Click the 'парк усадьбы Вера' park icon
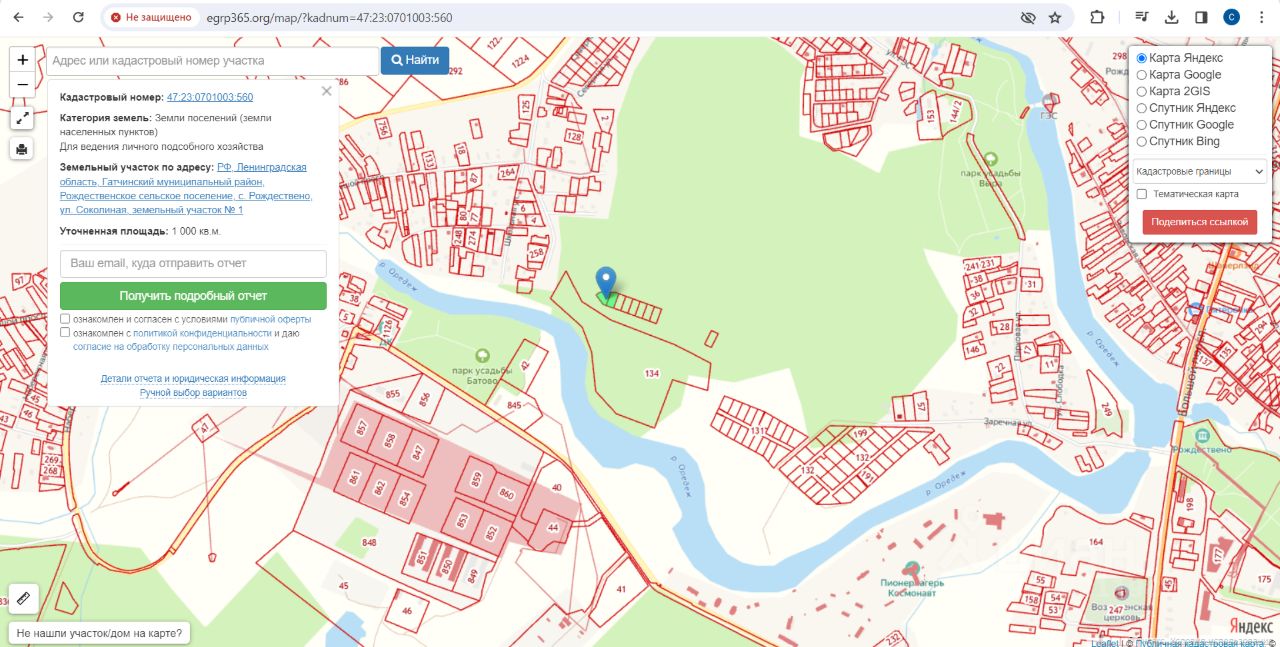 (991, 158)
